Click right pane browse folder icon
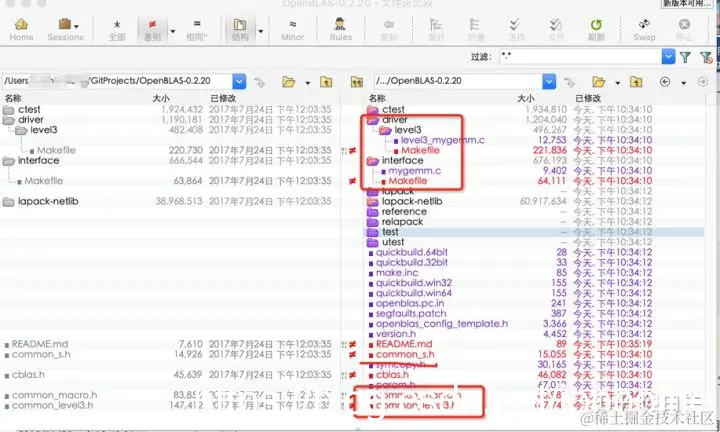The height and width of the screenshot is (432, 720). (598, 82)
